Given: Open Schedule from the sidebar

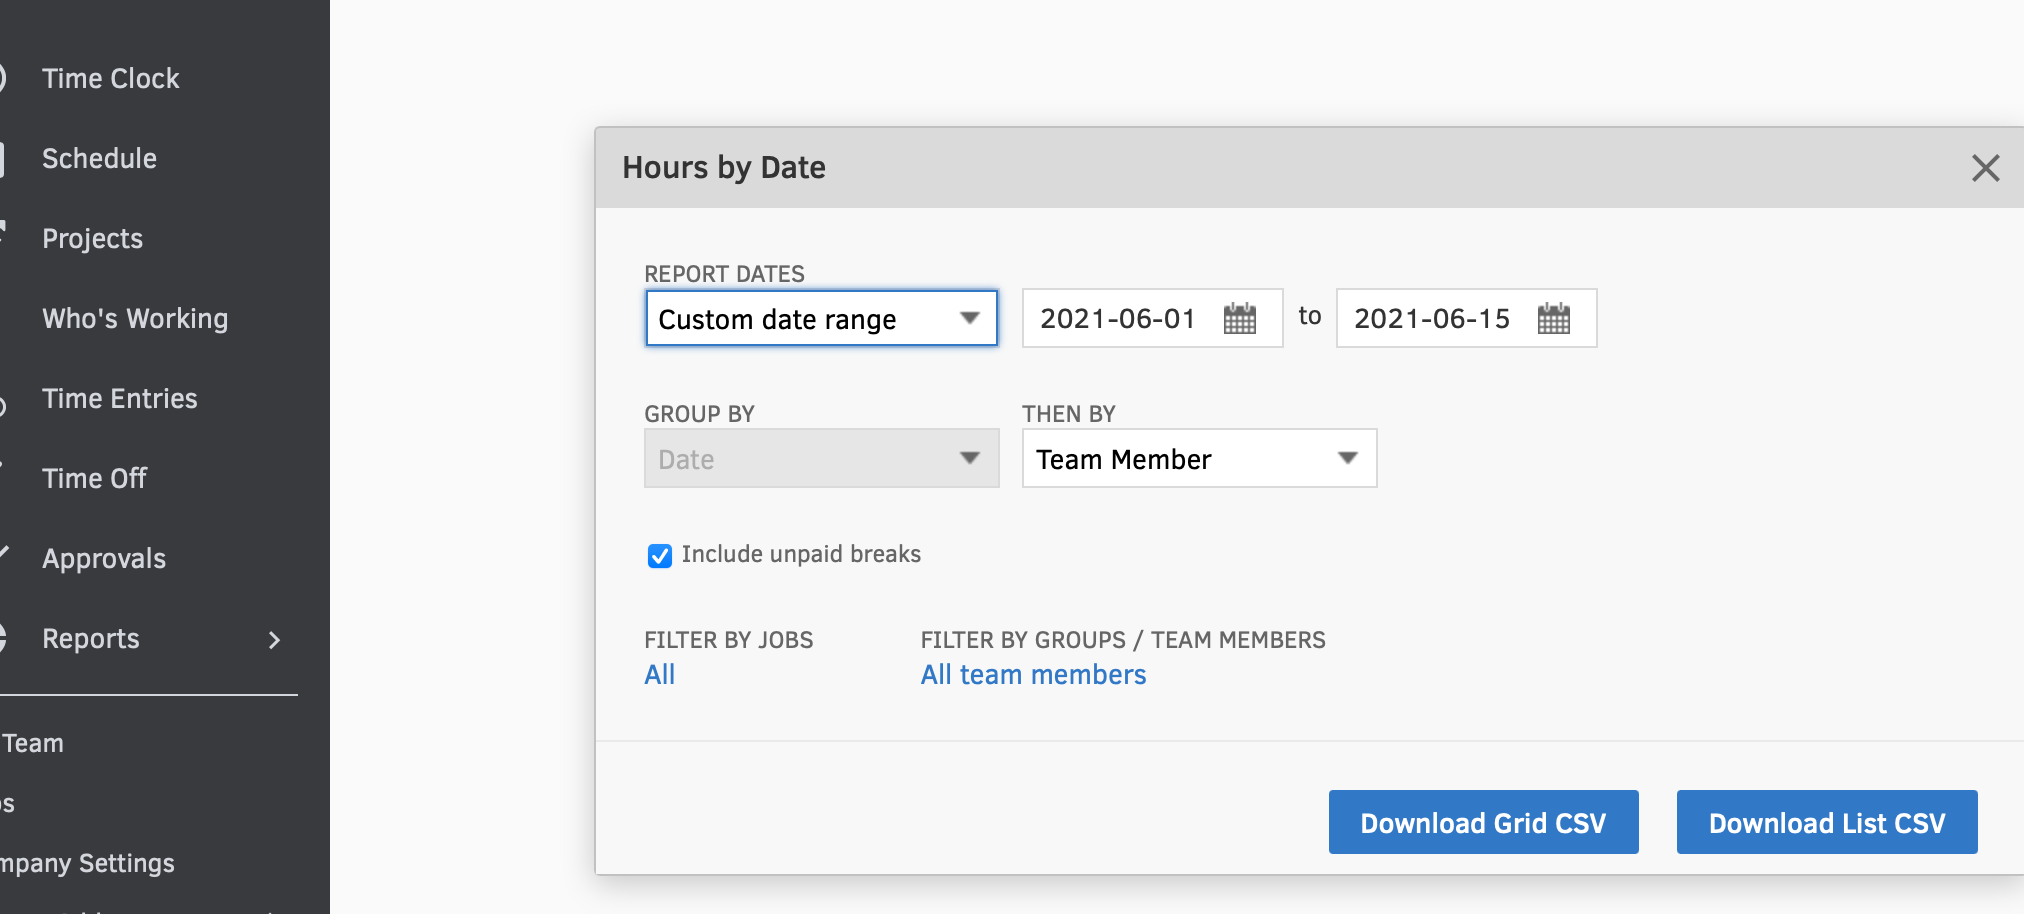Looking at the screenshot, I should (99, 159).
